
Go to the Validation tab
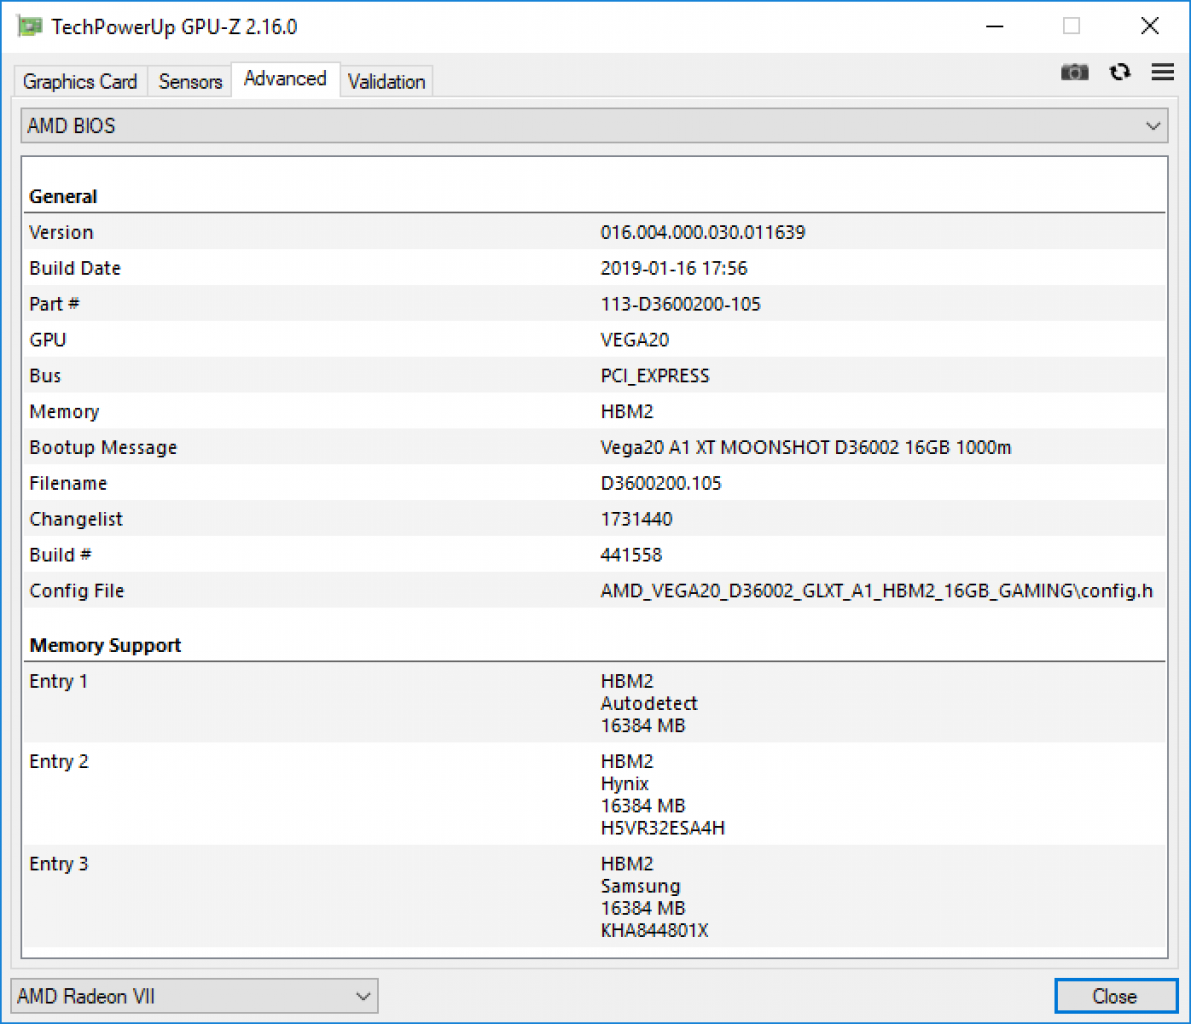pyautogui.click(x=387, y=81)
